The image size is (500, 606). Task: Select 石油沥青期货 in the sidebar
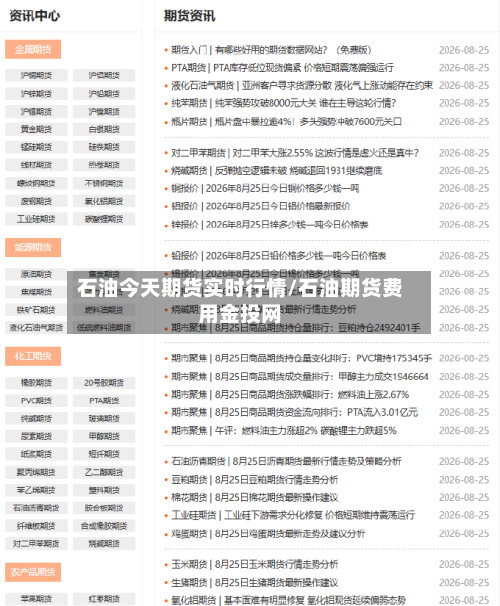pos(36,508)
